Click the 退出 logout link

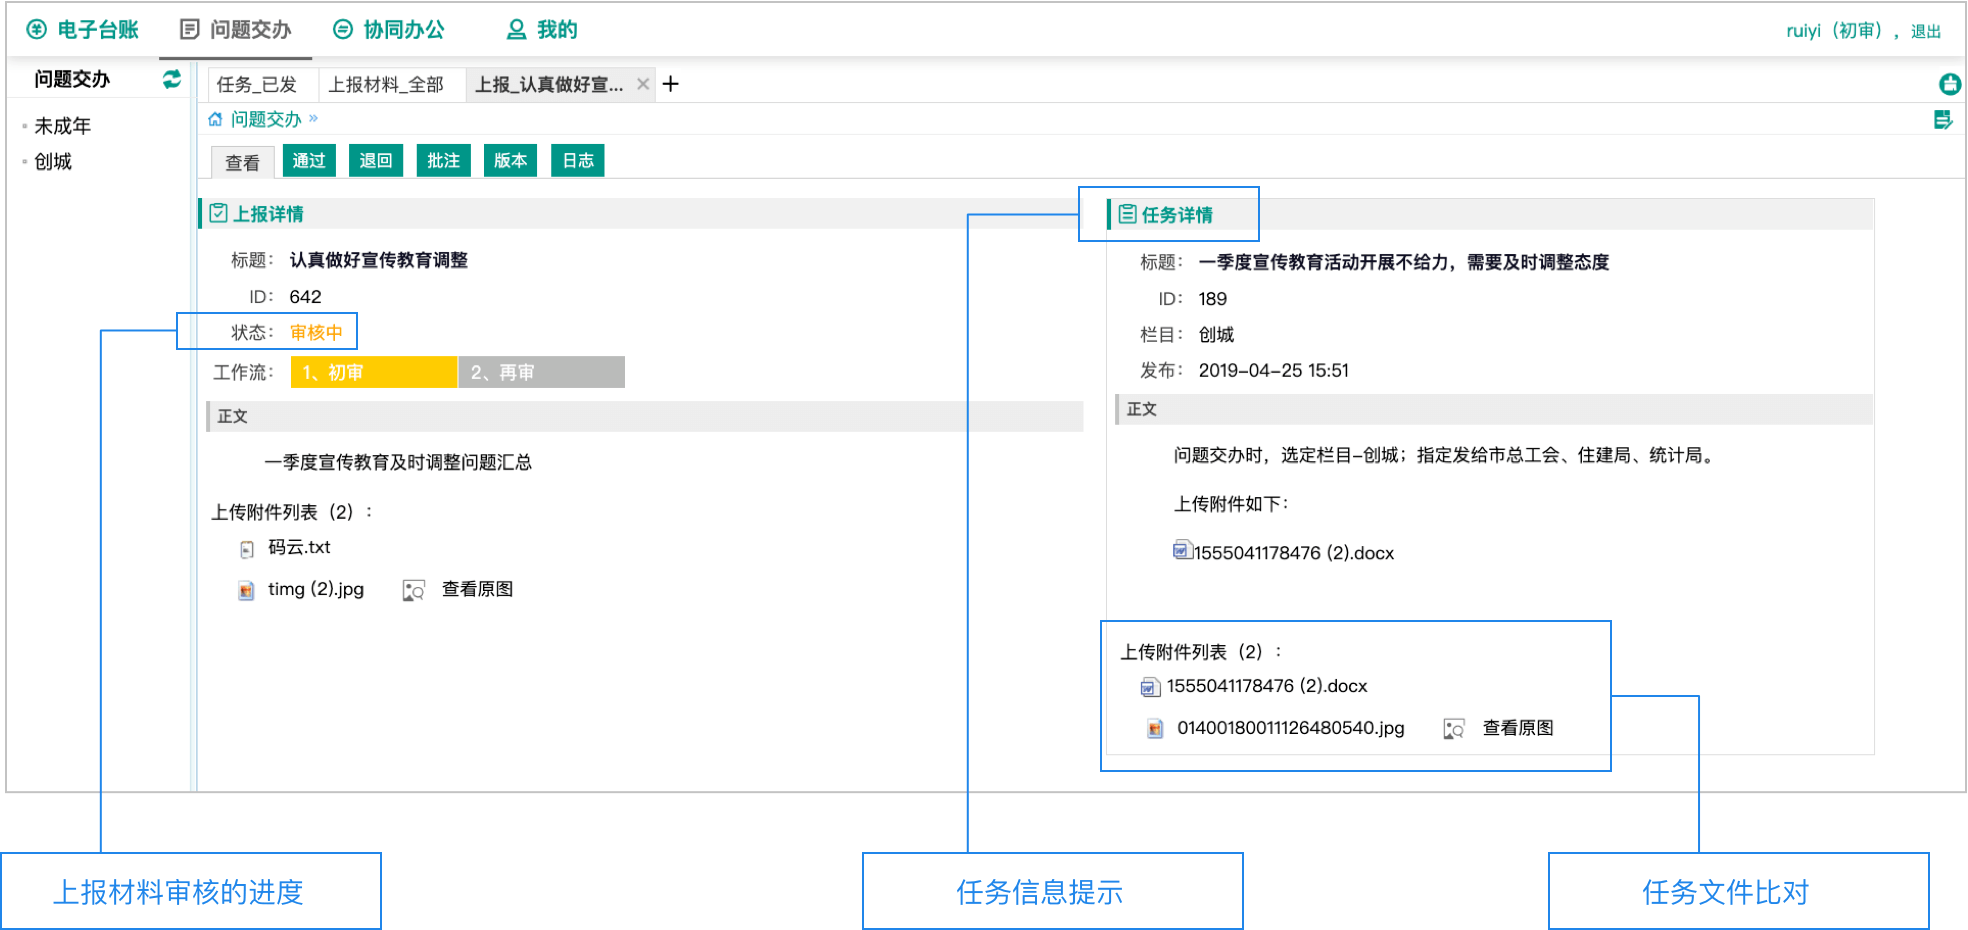click(x=1925, y=31)
